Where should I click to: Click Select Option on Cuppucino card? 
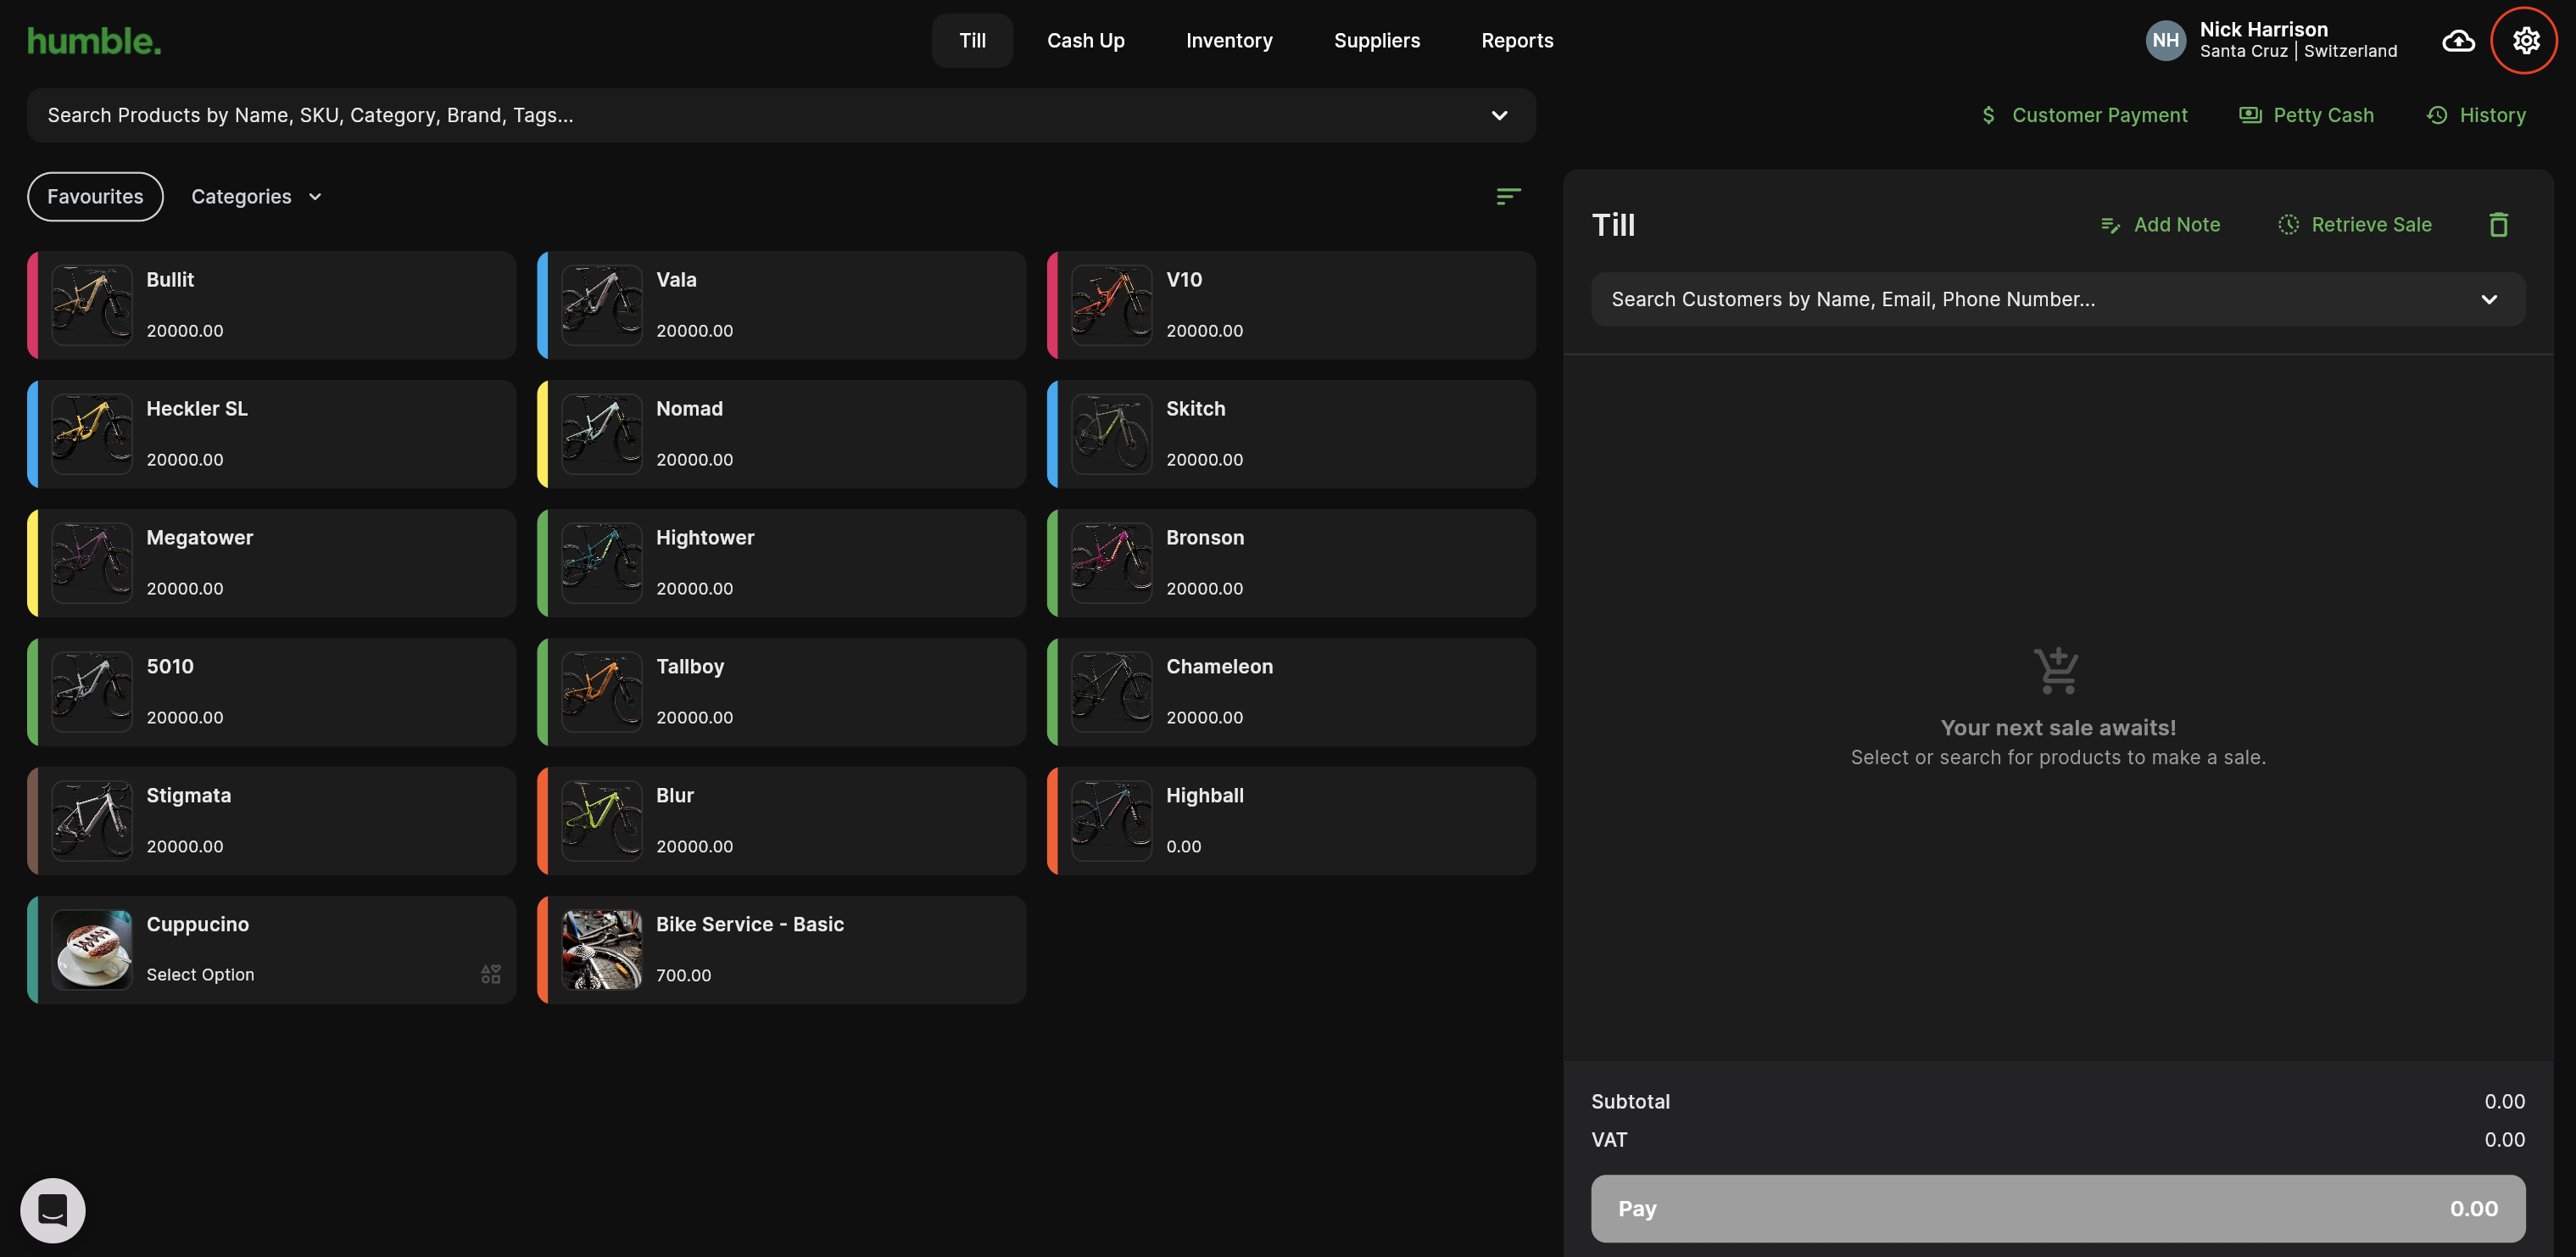200,974
